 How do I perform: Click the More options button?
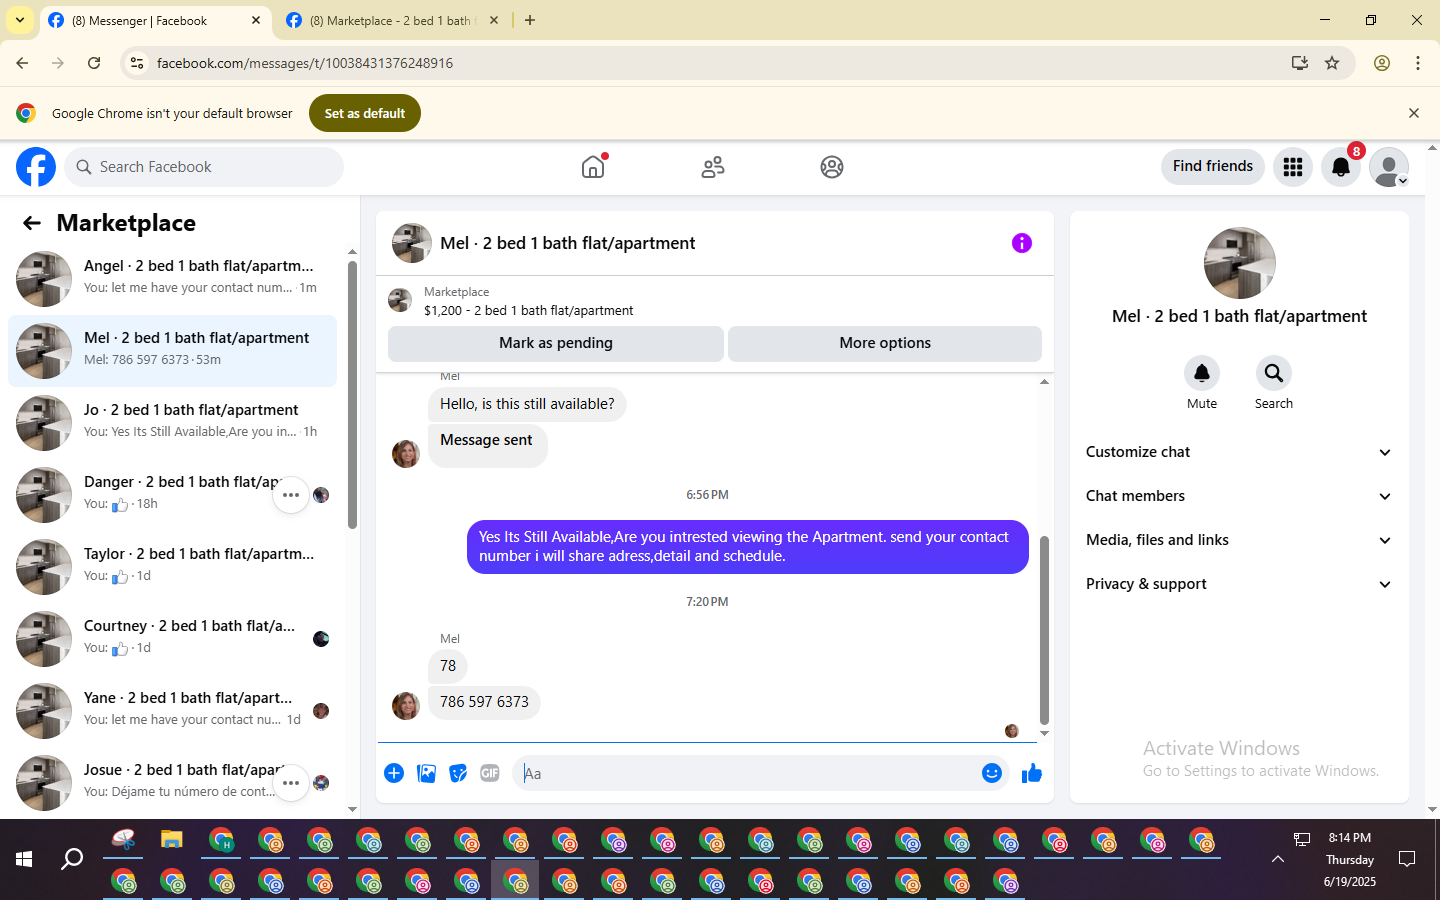(x=885, y=343)
